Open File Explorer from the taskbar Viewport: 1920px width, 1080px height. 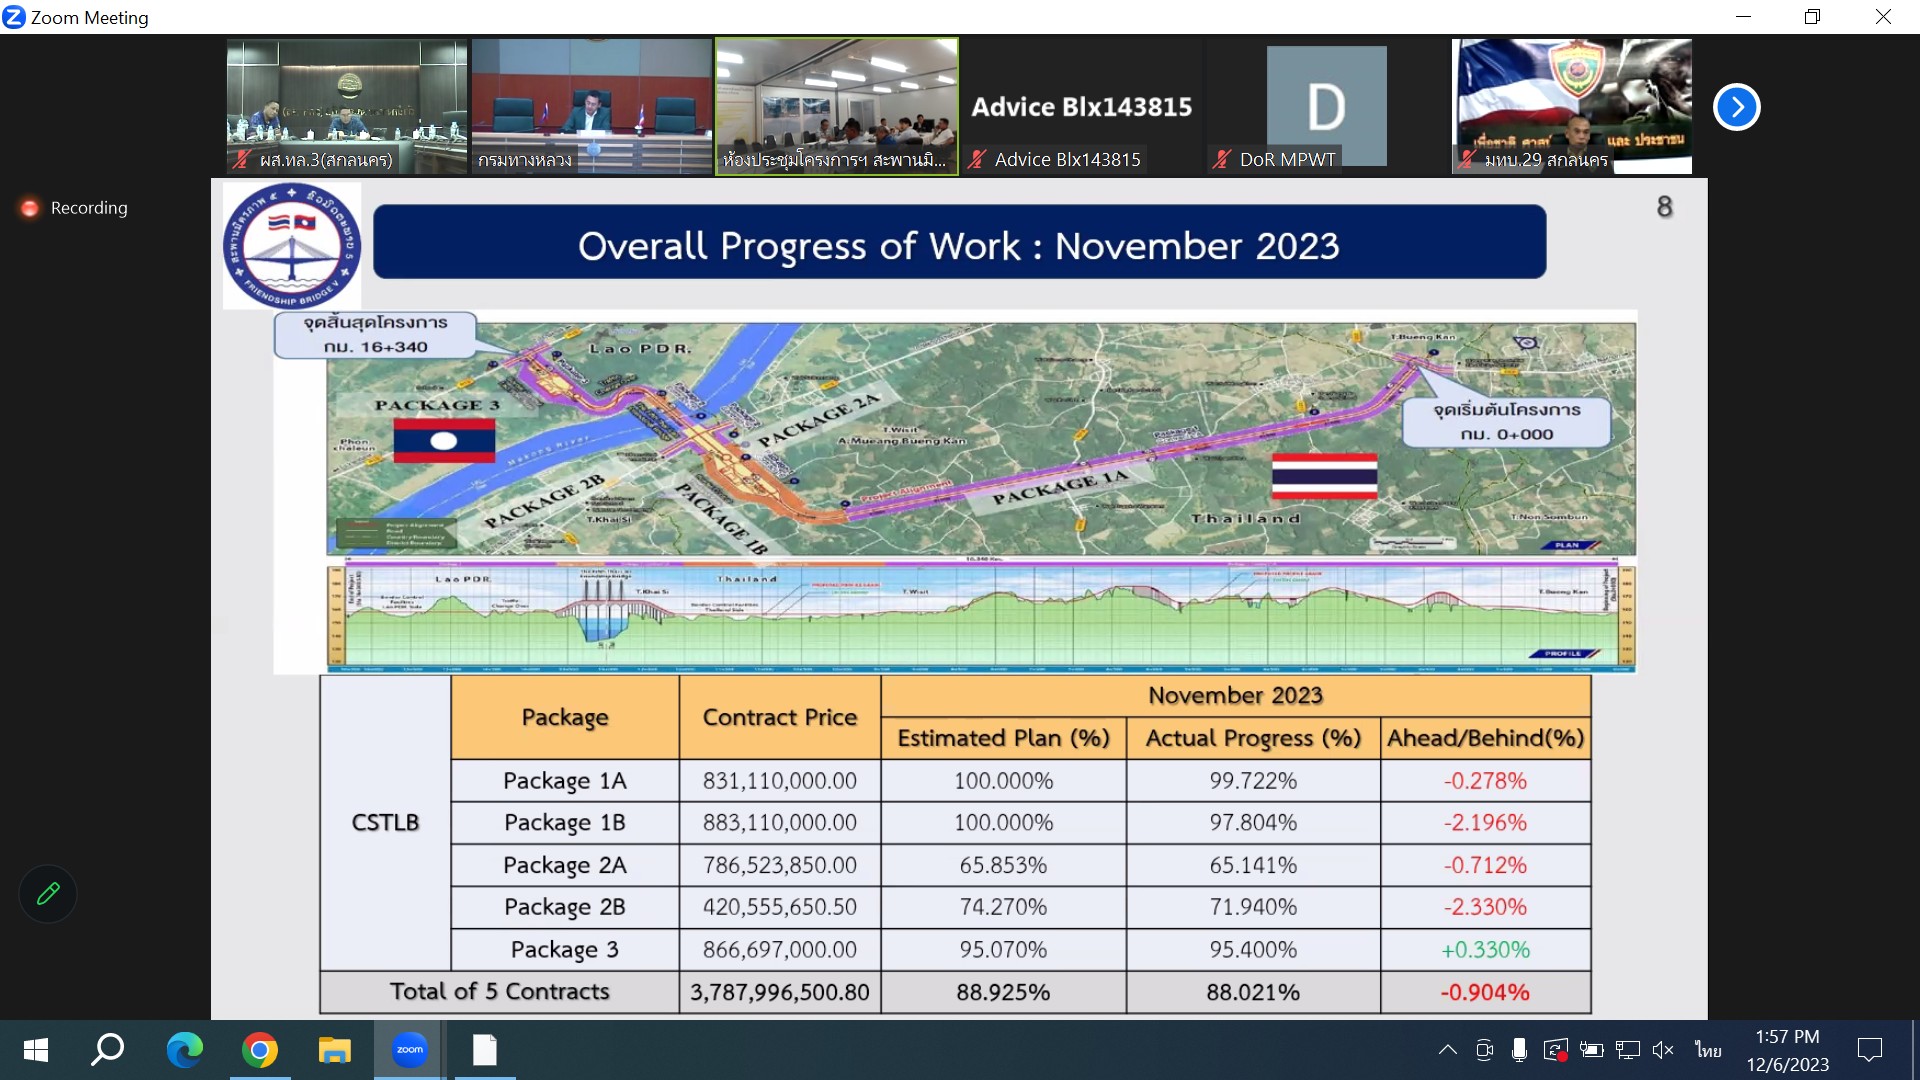(334, 1050)
